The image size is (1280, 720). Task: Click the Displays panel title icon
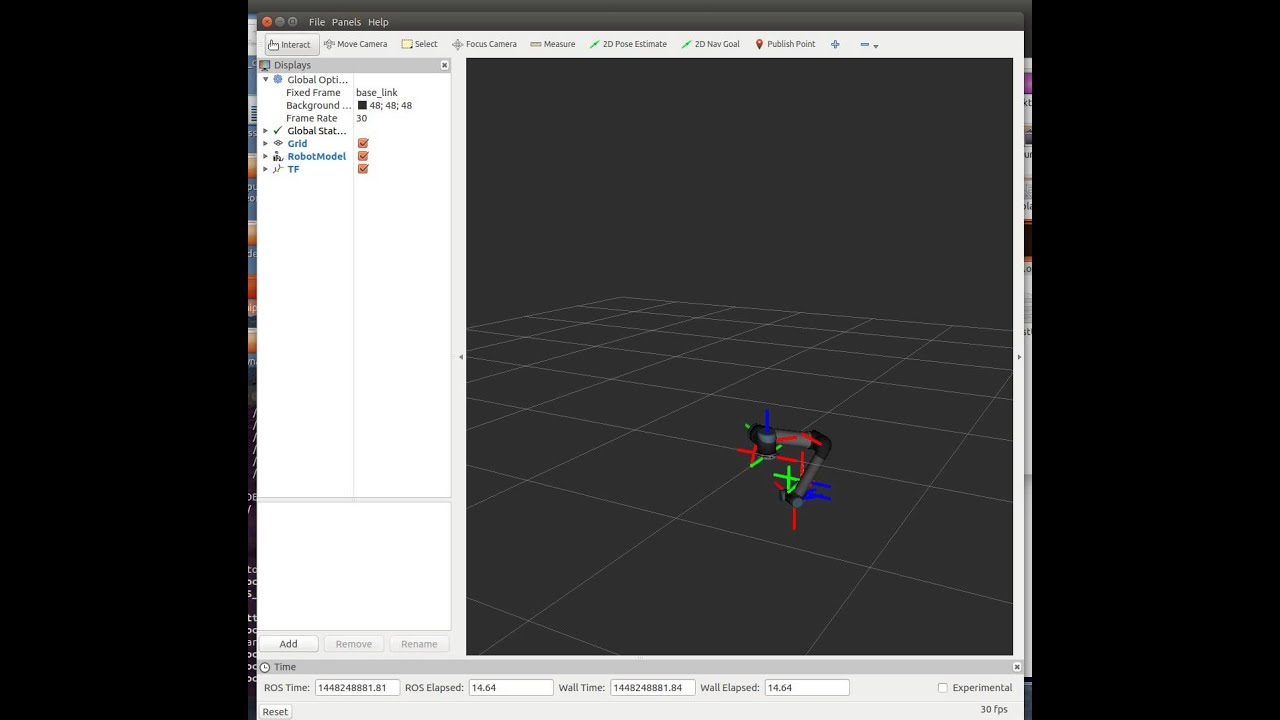(265, 65)
